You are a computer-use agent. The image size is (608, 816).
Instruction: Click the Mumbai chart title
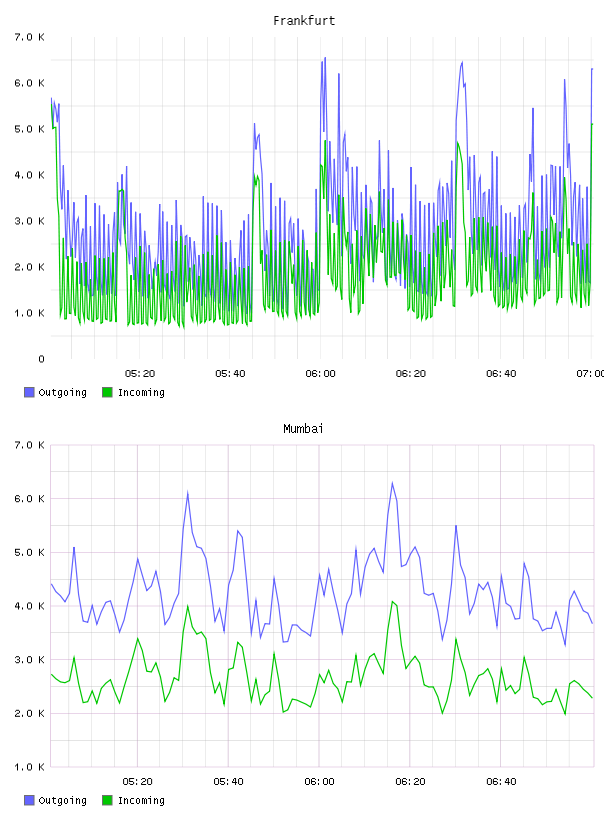303,429
